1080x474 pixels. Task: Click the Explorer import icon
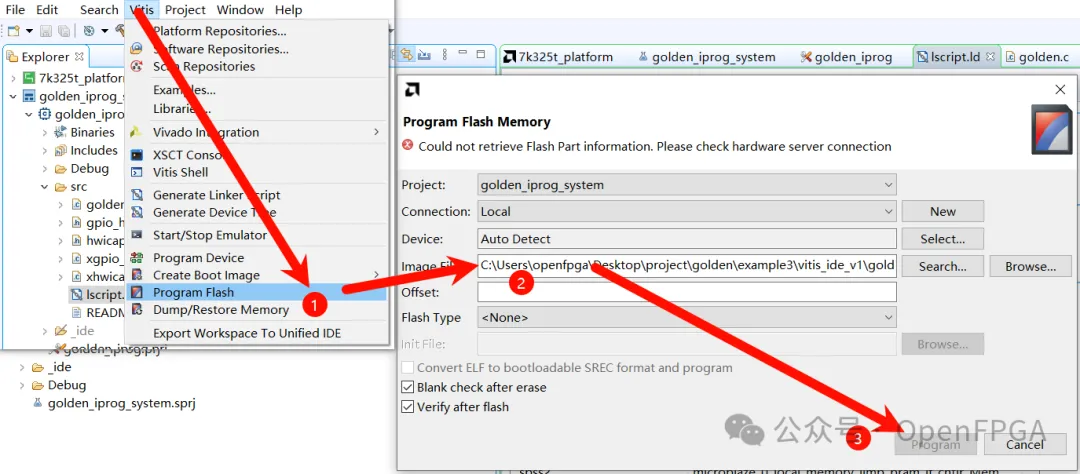click(424, 54)
